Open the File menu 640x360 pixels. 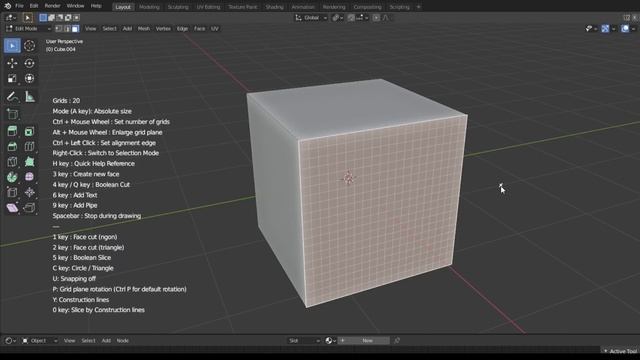coord(19,6)
